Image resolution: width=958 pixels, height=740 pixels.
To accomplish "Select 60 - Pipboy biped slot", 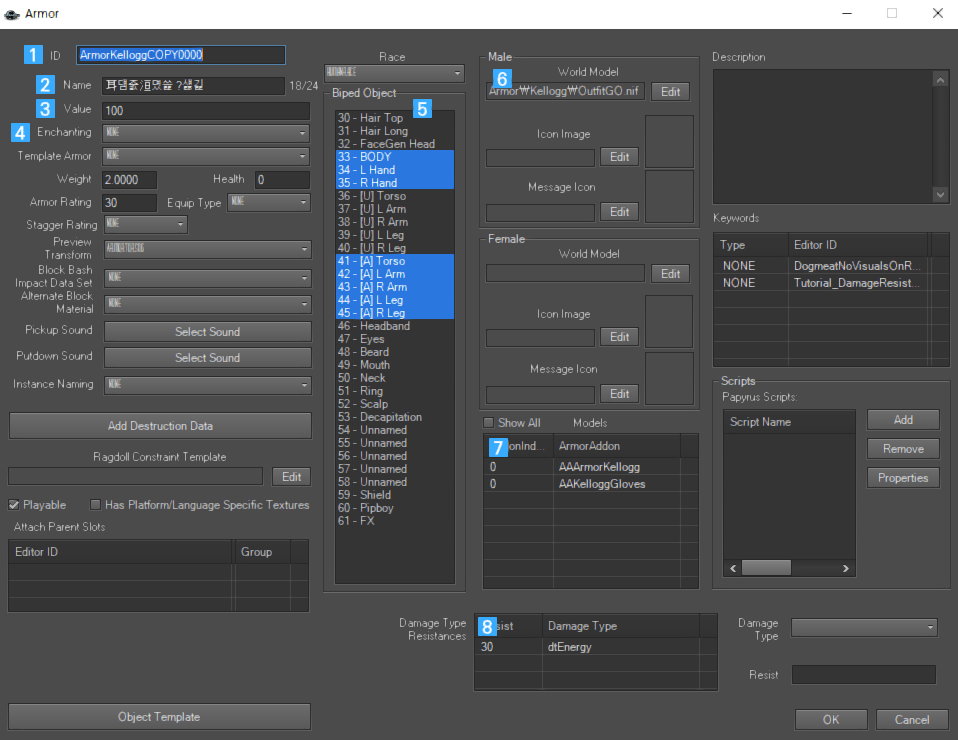I will coord(395,508).
